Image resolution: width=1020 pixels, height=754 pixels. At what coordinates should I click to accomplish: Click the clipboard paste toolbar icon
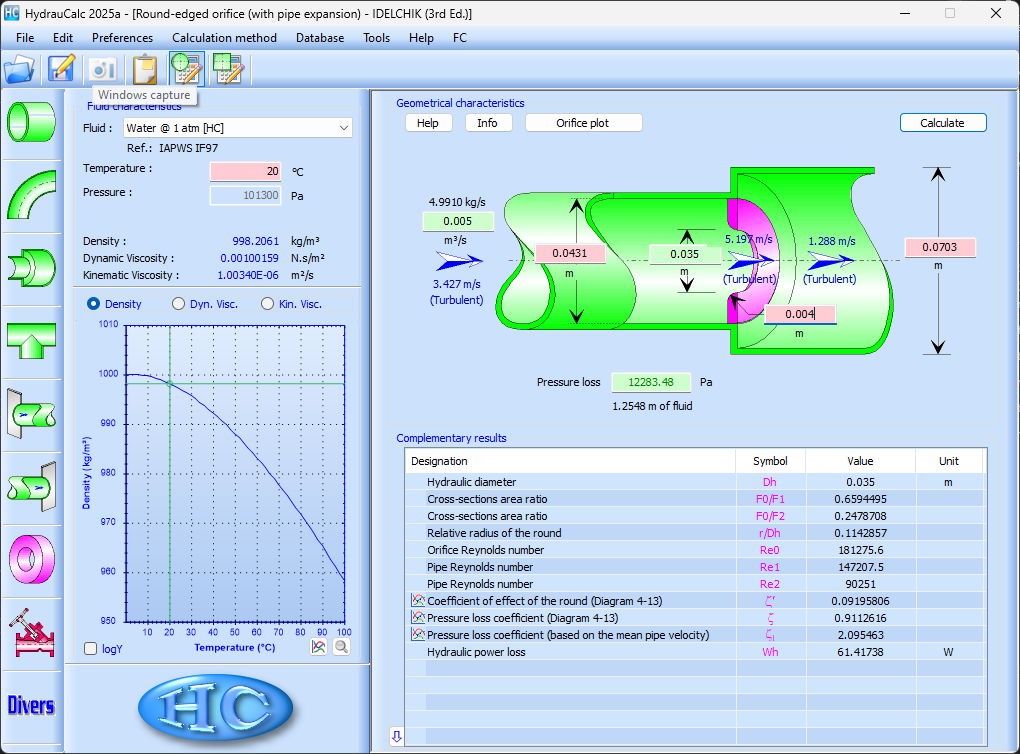coord(145,69)
